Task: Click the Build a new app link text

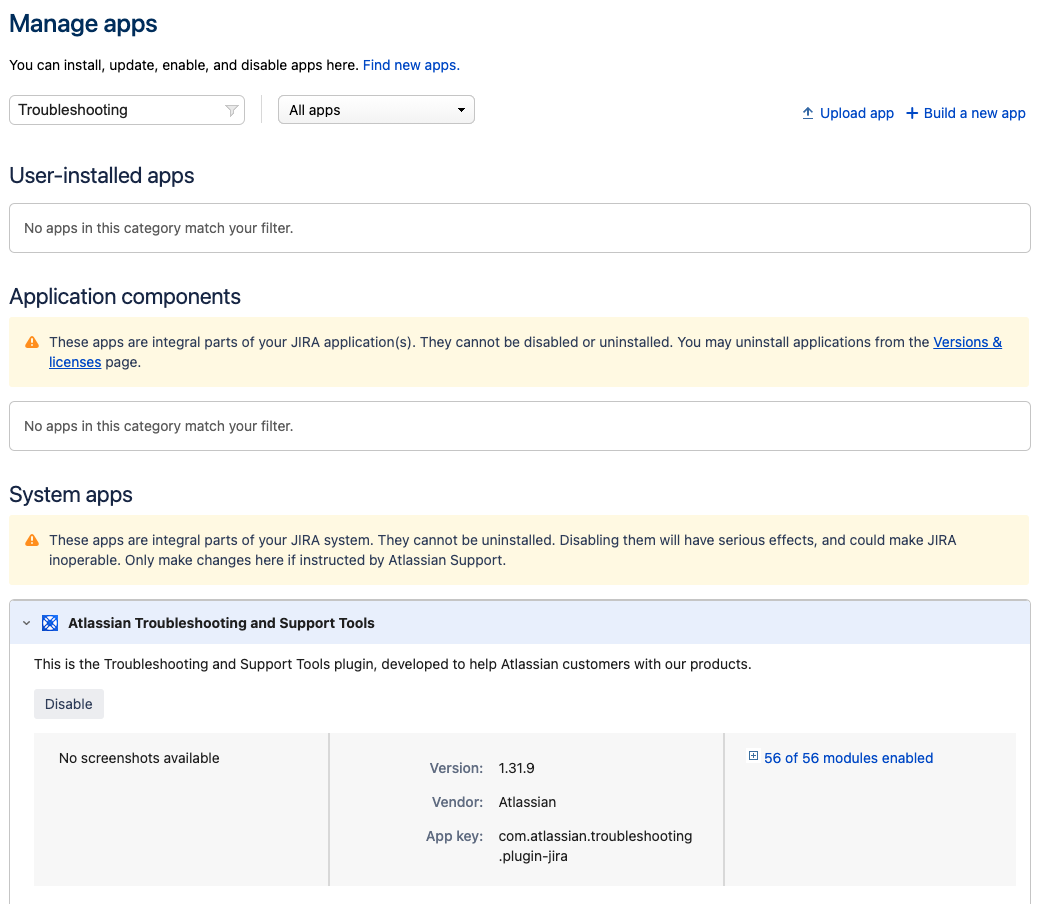Action: tap(975, 113)
